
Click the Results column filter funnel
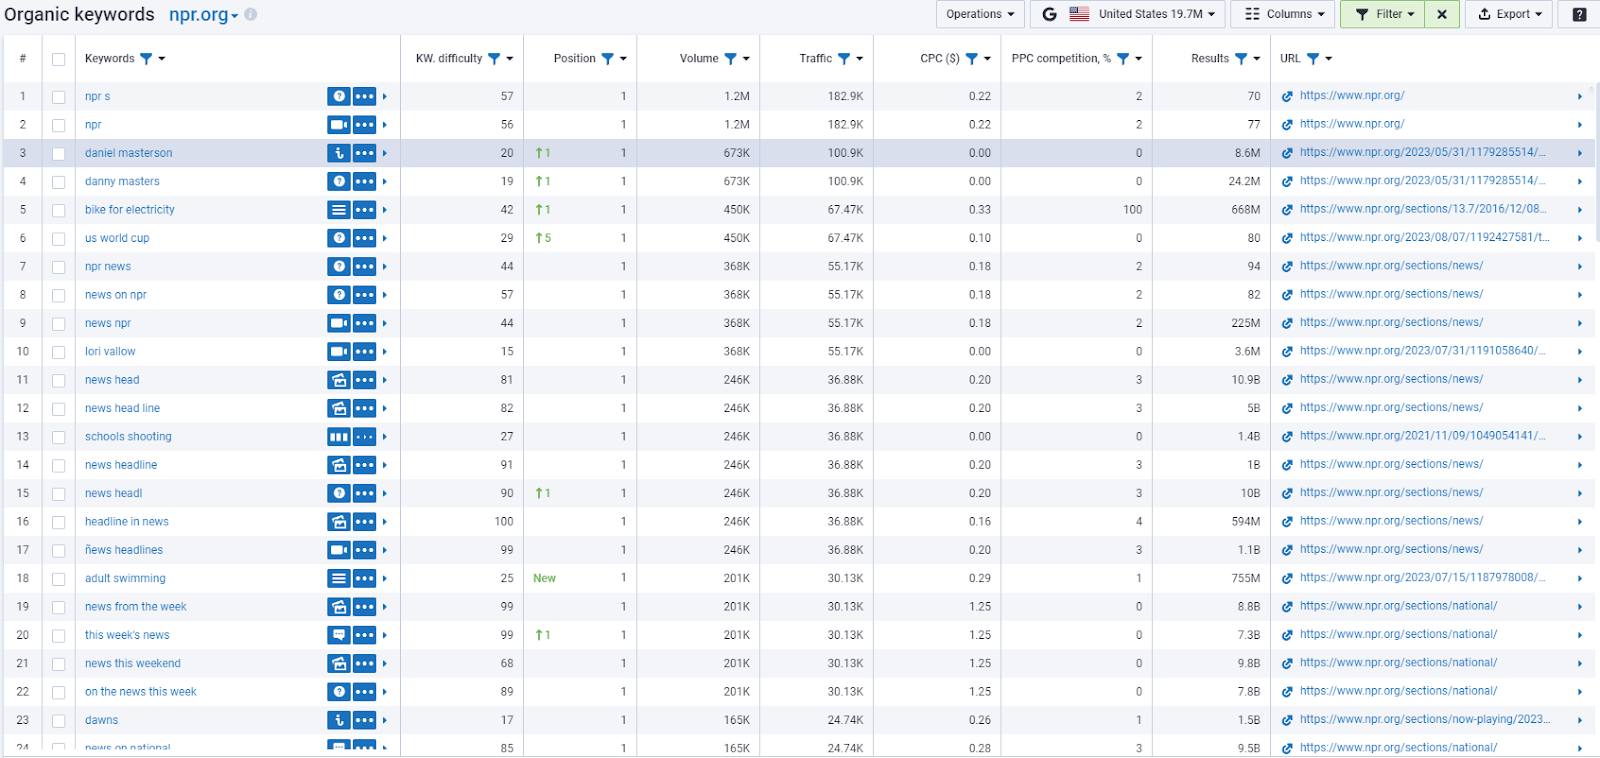click(x=1241, y=59)
